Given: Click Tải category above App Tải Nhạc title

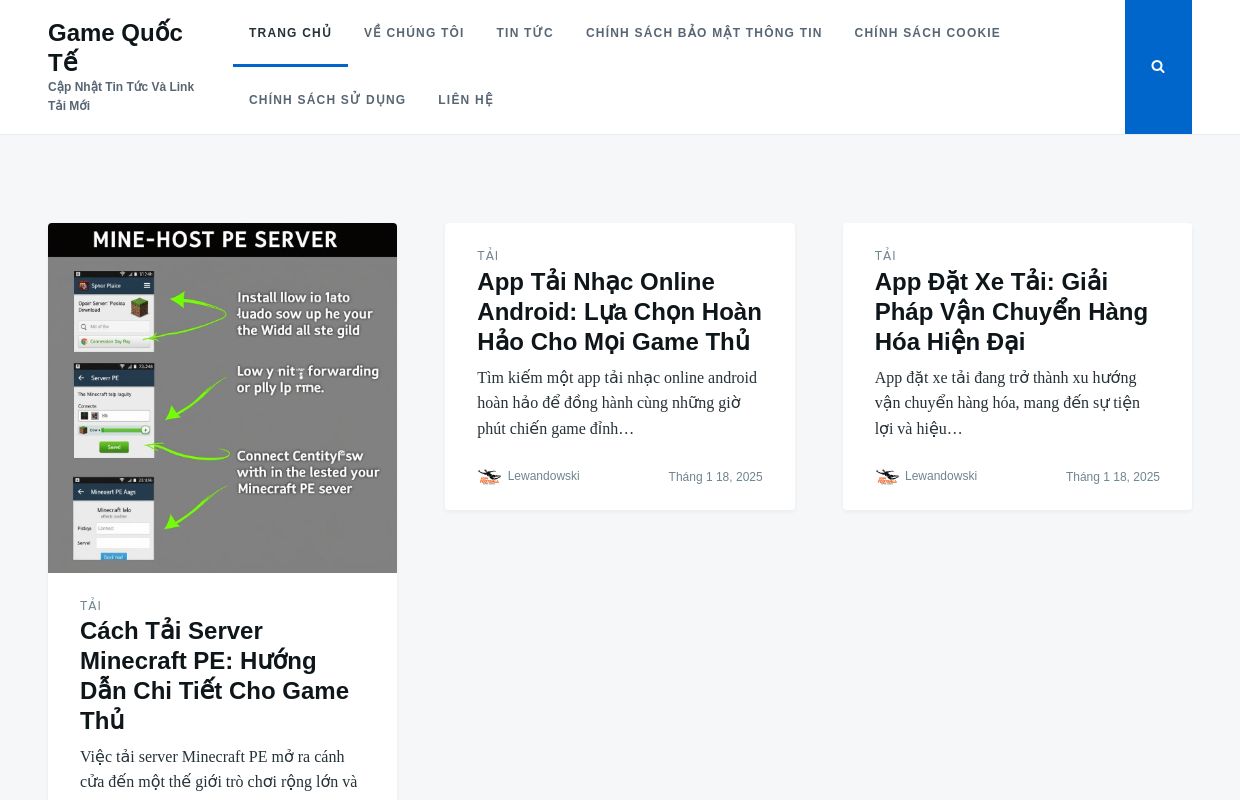Looking at the screenshot, I should click(x=488, y=256).
